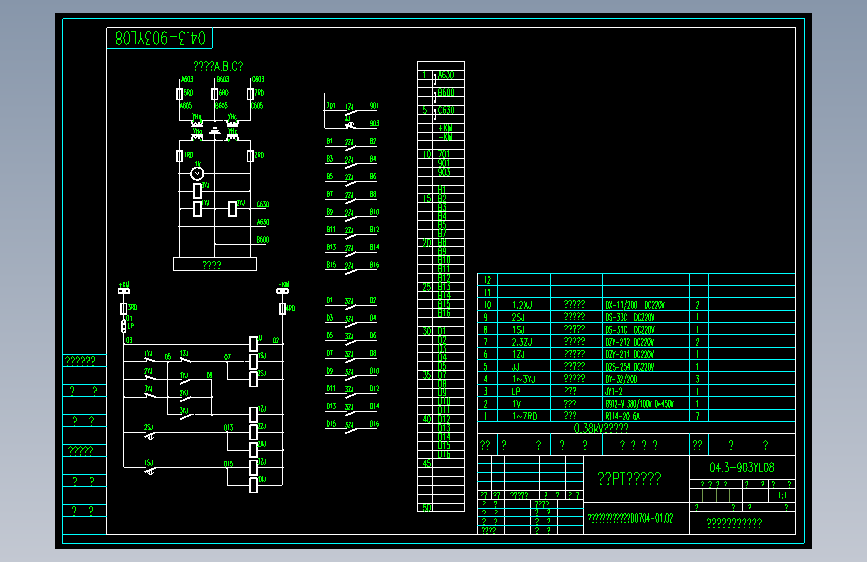This screenshot has height=562, width=867.
Task: Click the C630 output line label
Action: tap(263, 204)
